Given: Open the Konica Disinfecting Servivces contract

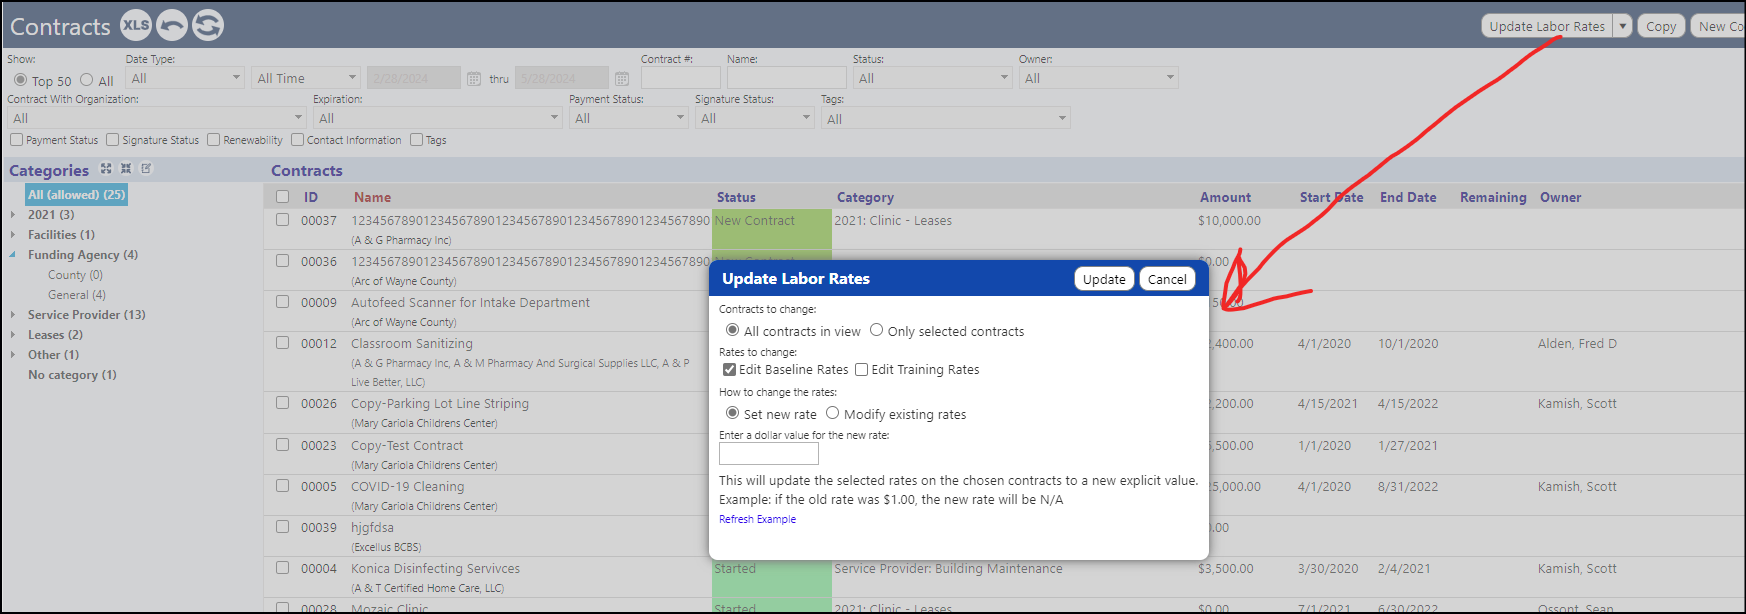Looking at the screenshot, I should 435,568.
